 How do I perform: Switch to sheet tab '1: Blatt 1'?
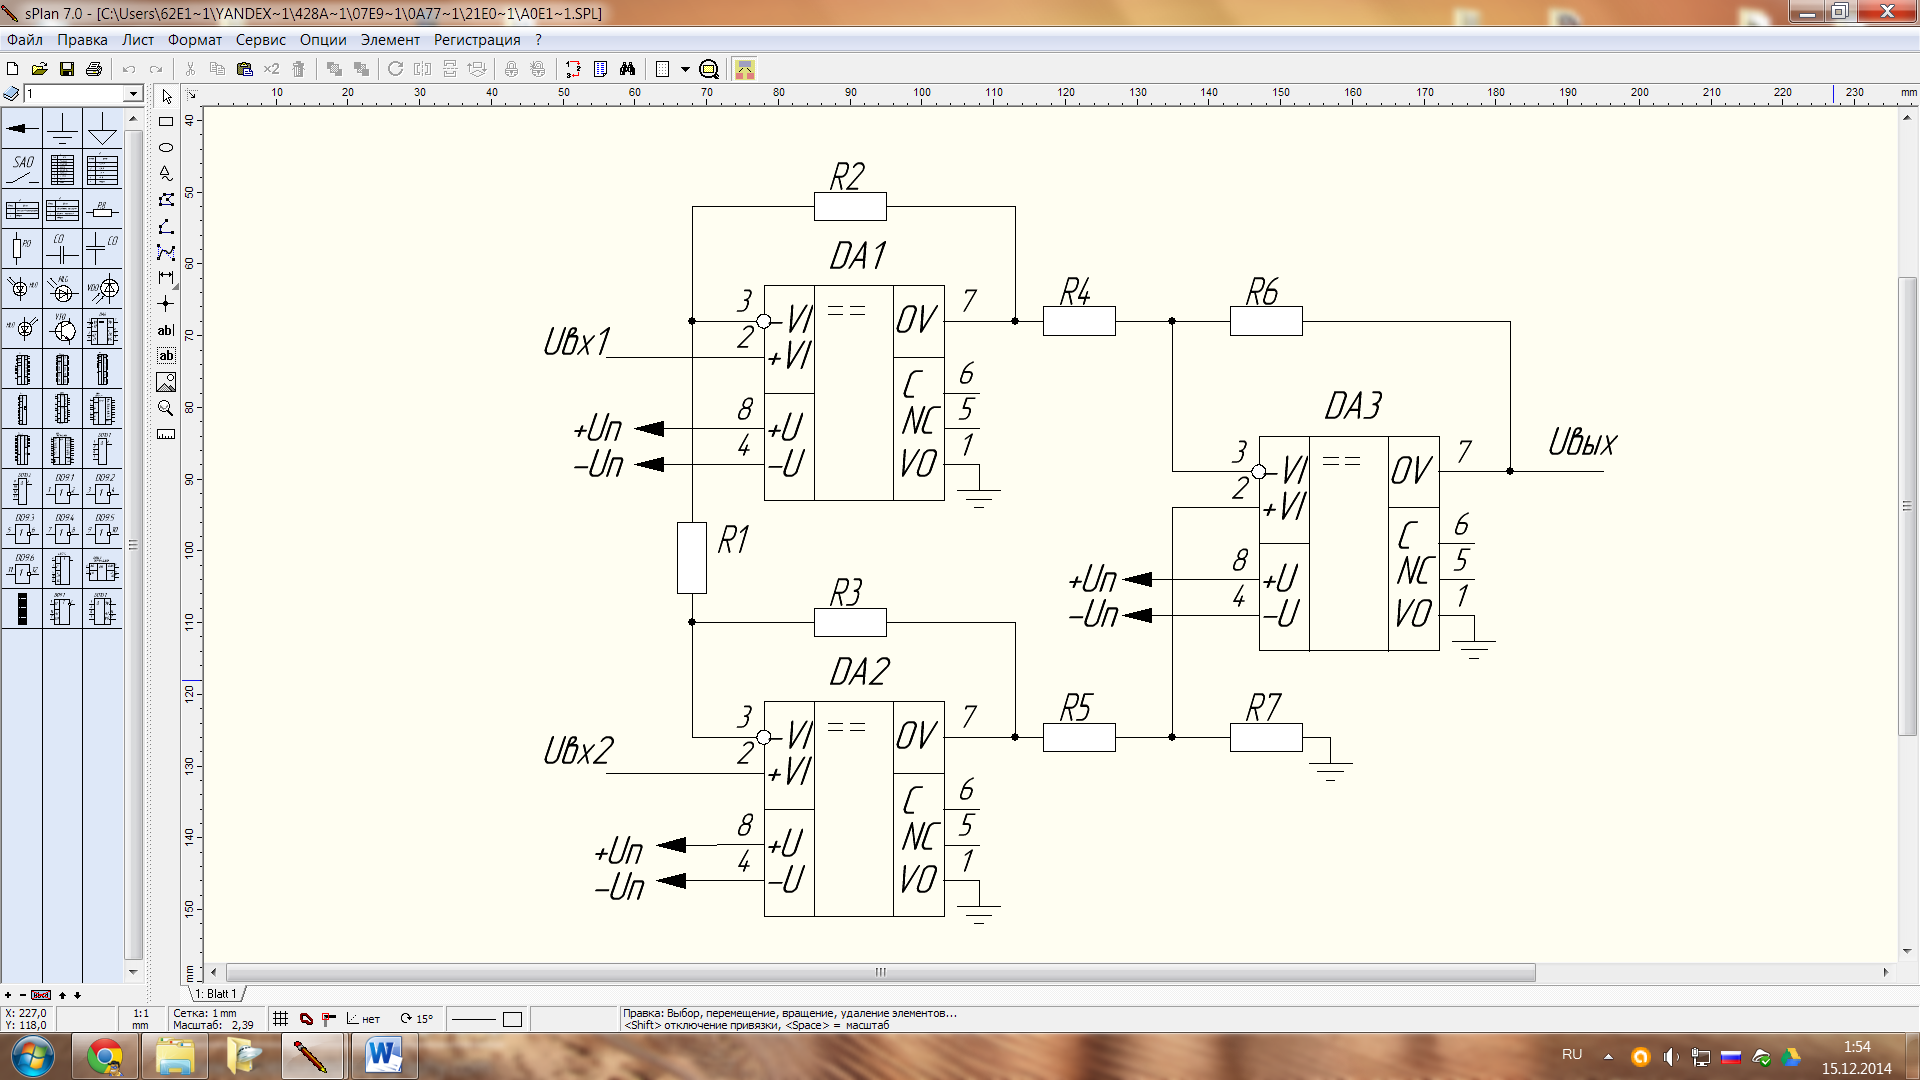pos(216,994)
